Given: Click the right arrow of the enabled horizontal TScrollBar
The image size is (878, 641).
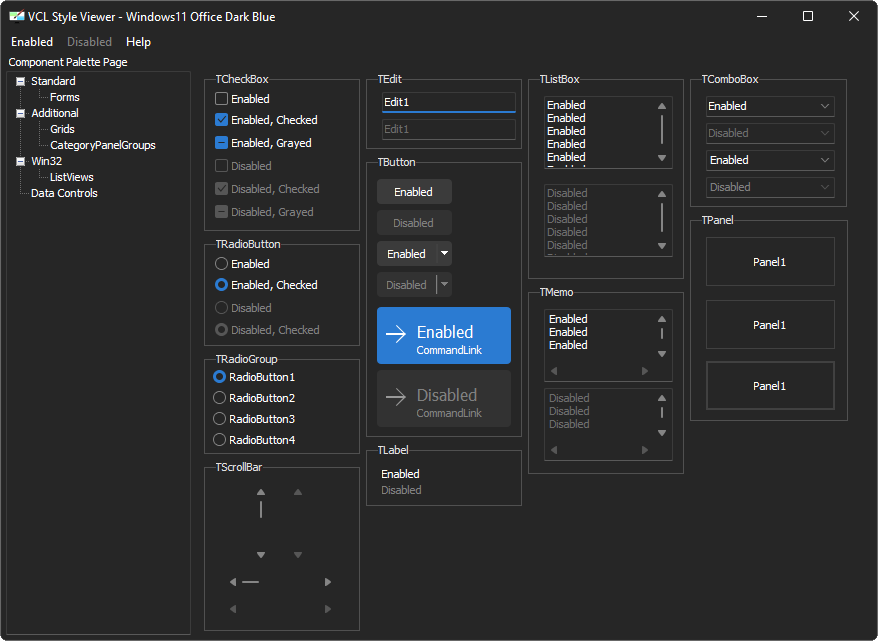Looking at the screenshot, I should (328, 582).
